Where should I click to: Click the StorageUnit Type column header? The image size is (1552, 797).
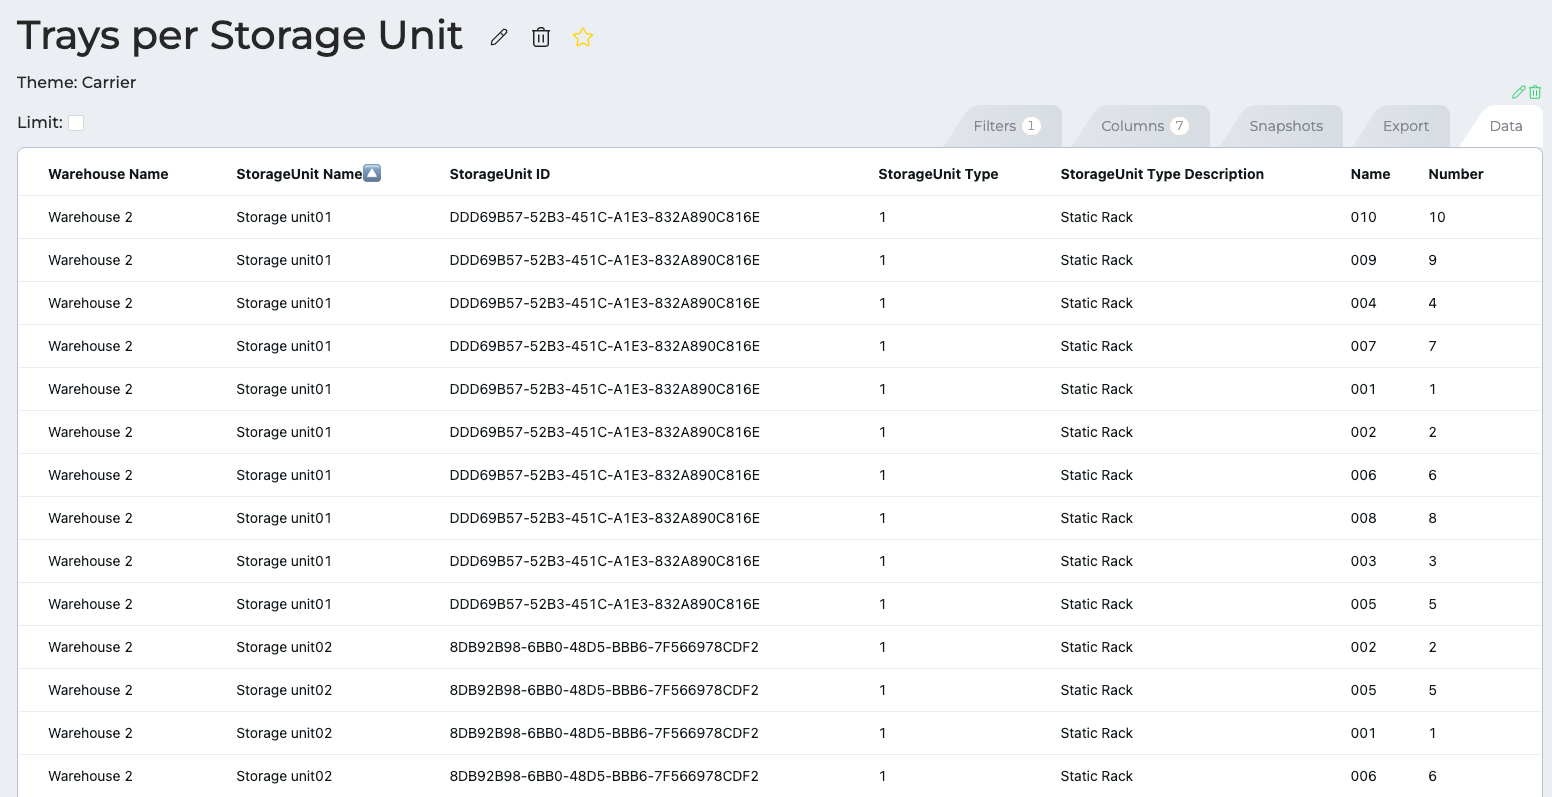pyautogui.click(x=938, y=174)
